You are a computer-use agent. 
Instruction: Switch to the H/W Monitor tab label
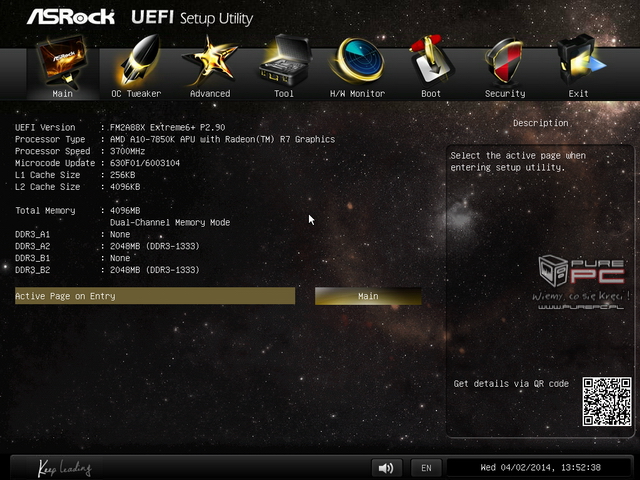358,94
